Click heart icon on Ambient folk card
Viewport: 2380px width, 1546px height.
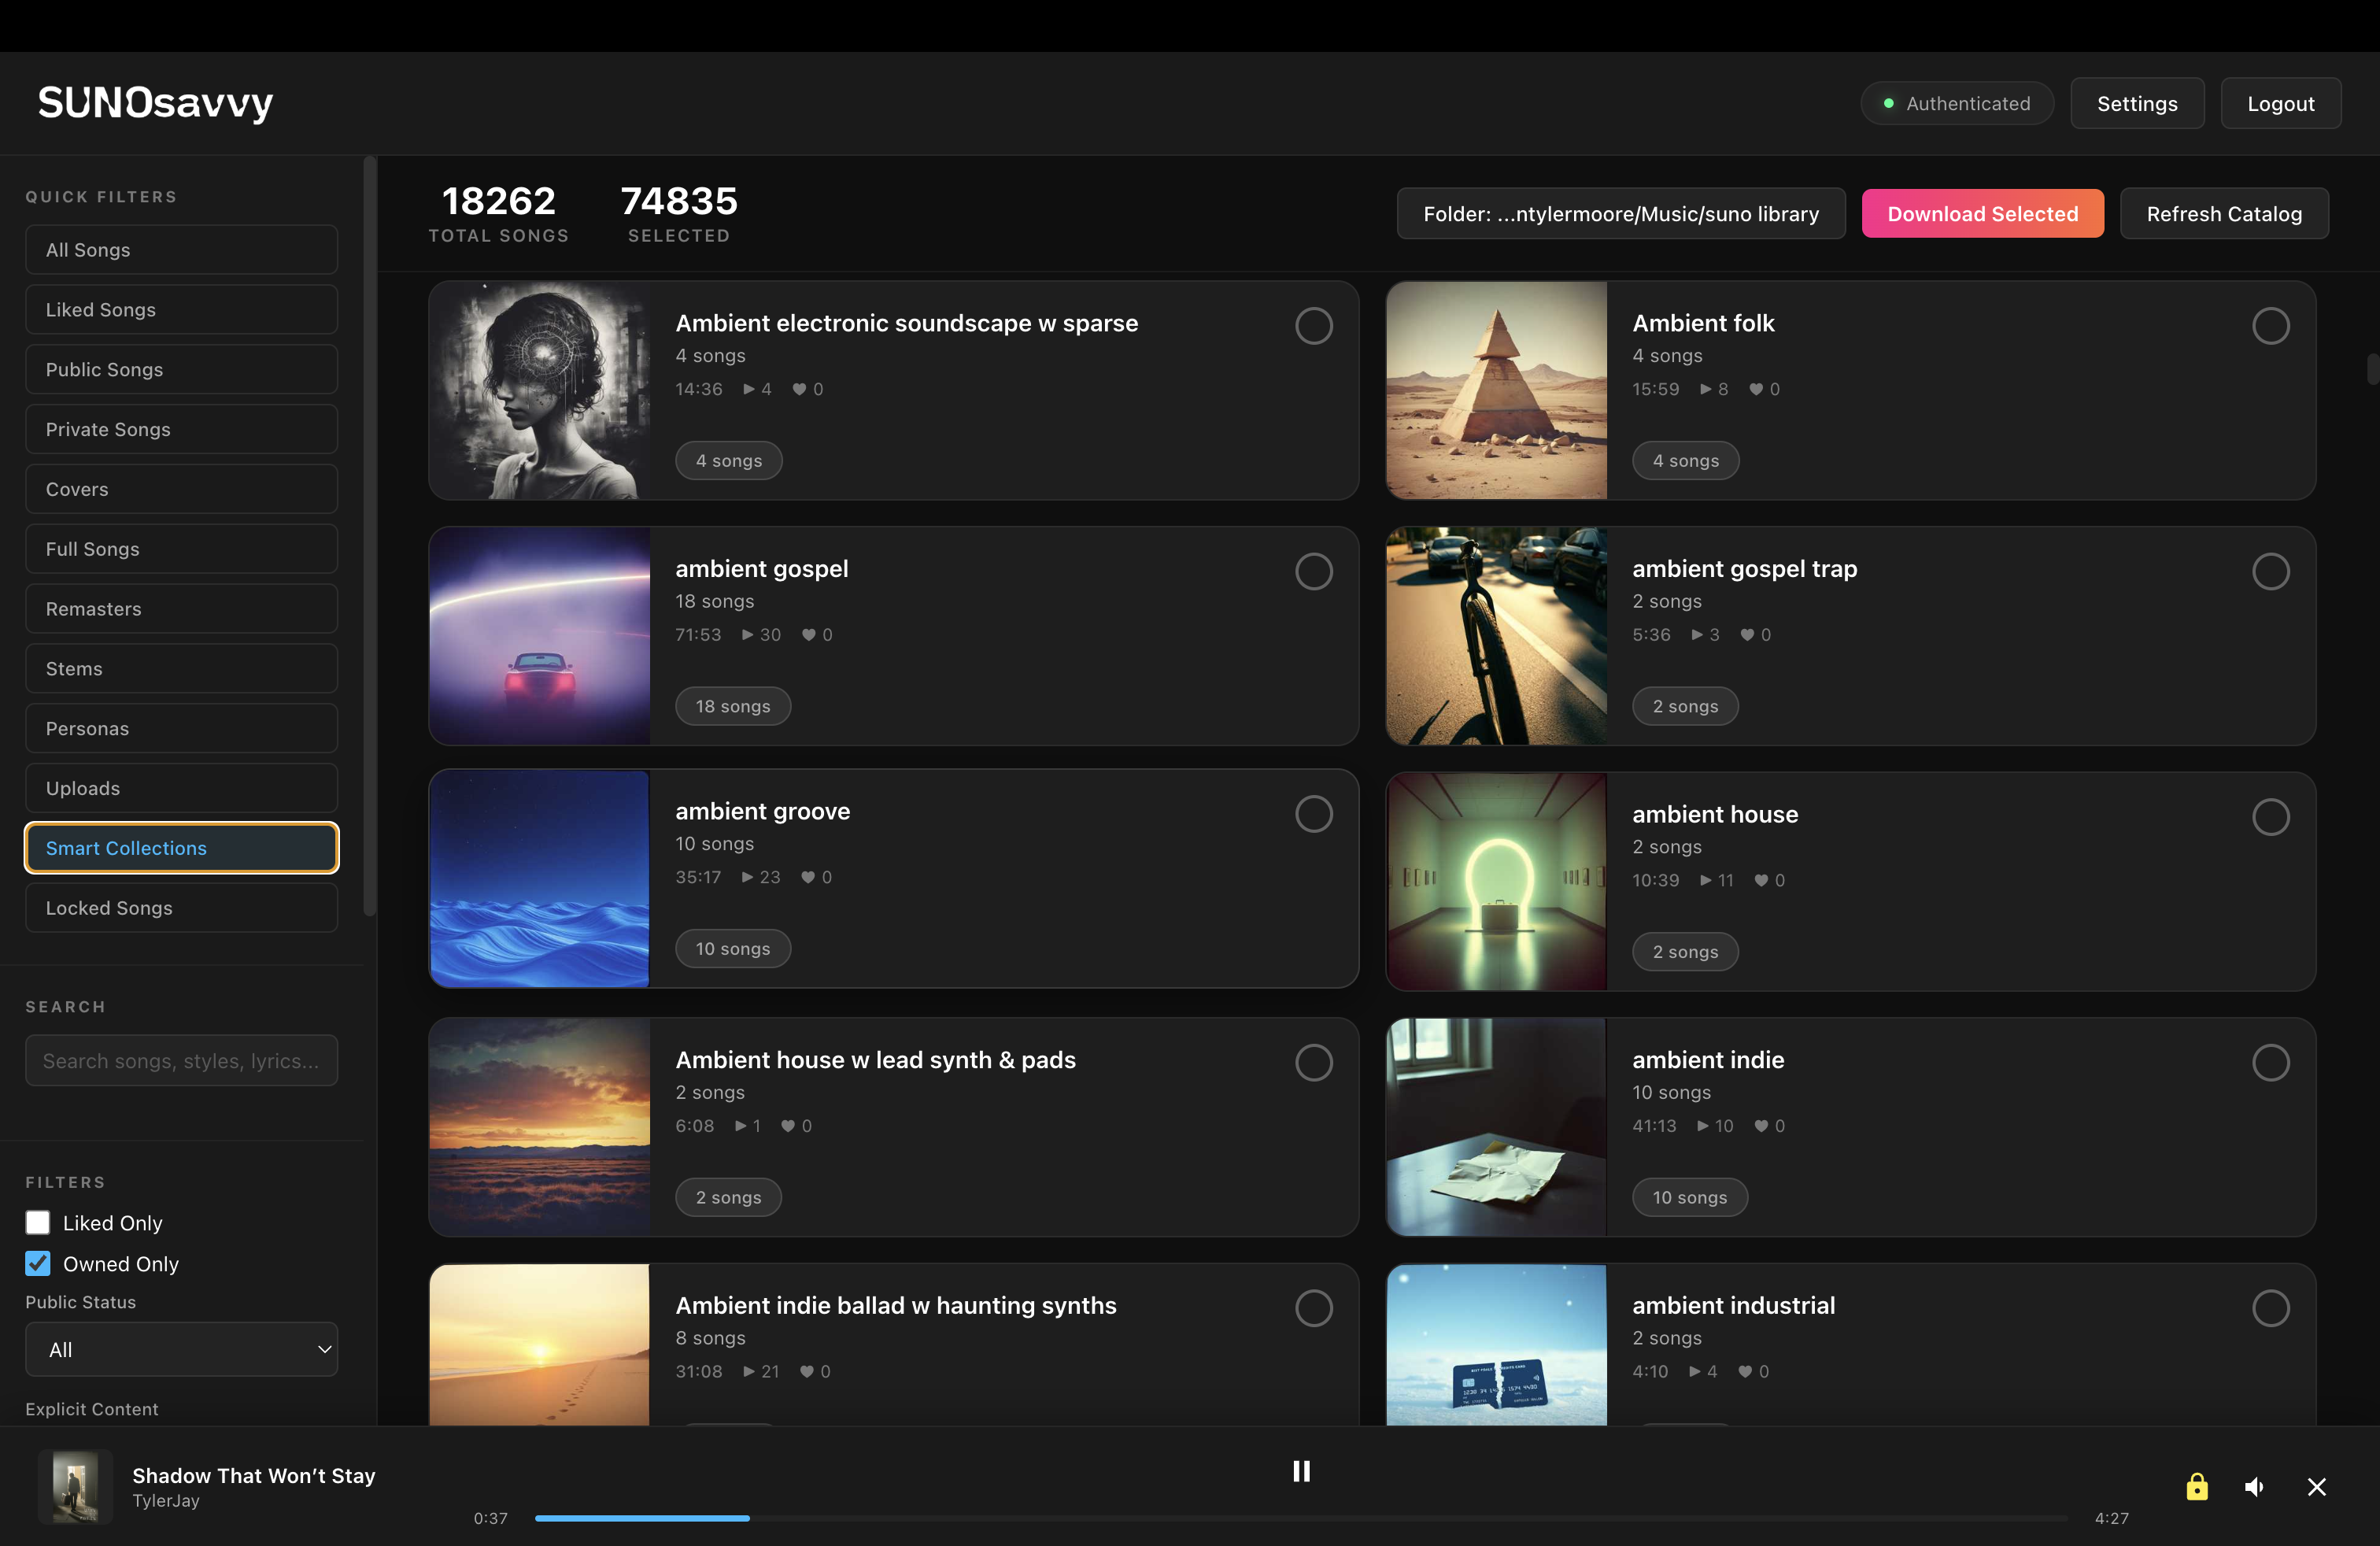pos(1755,390)
